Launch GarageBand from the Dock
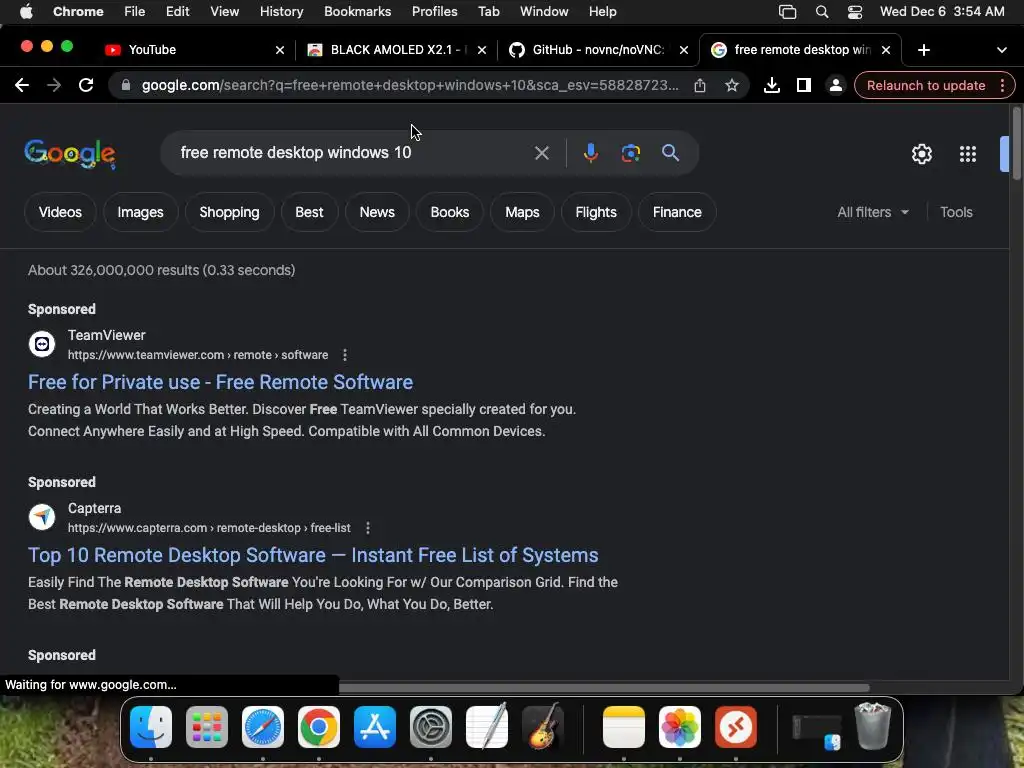Viewport: 1024px width, 768px height. click(x=543, y=727)
